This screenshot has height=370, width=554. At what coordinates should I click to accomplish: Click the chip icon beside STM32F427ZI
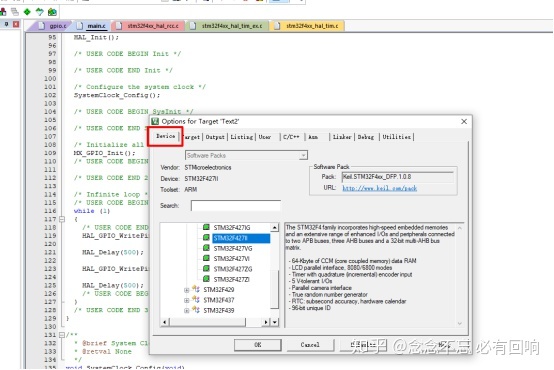coord(206,279)
